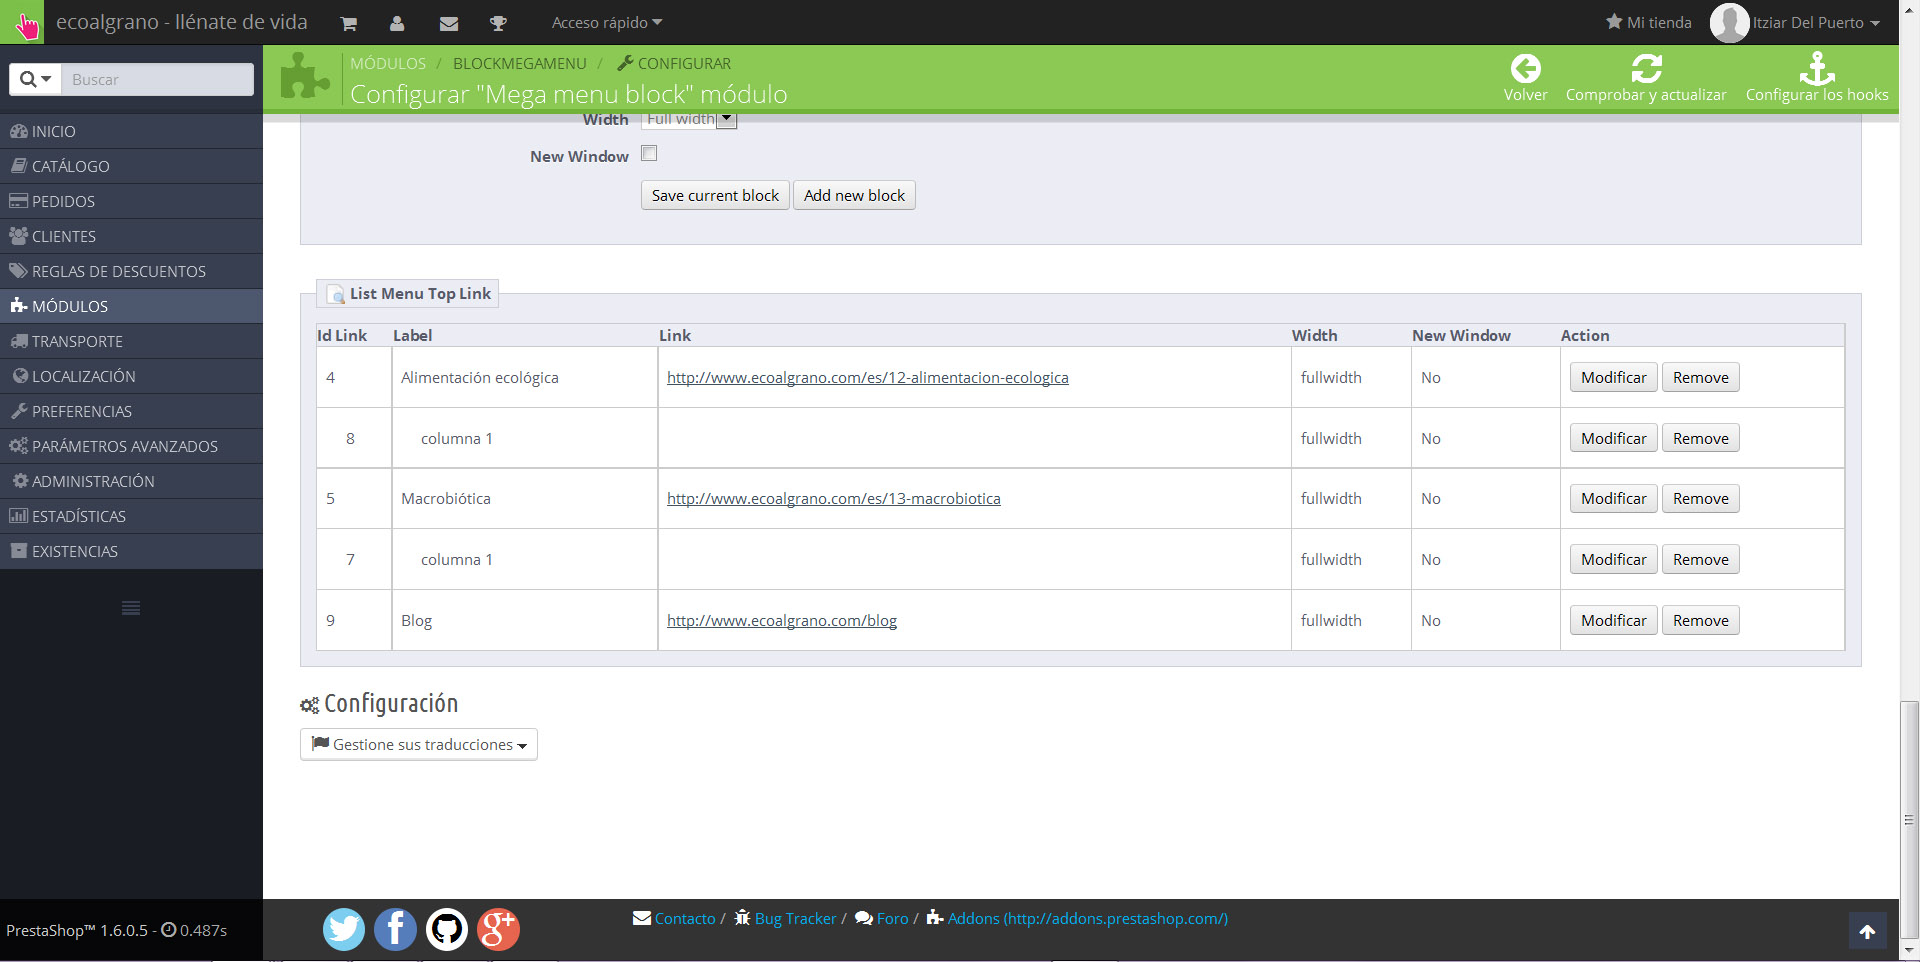Open the Catálogo menu item
Image resolution: width=1920 pixels, height=962 pixels.
pos(131,166)
